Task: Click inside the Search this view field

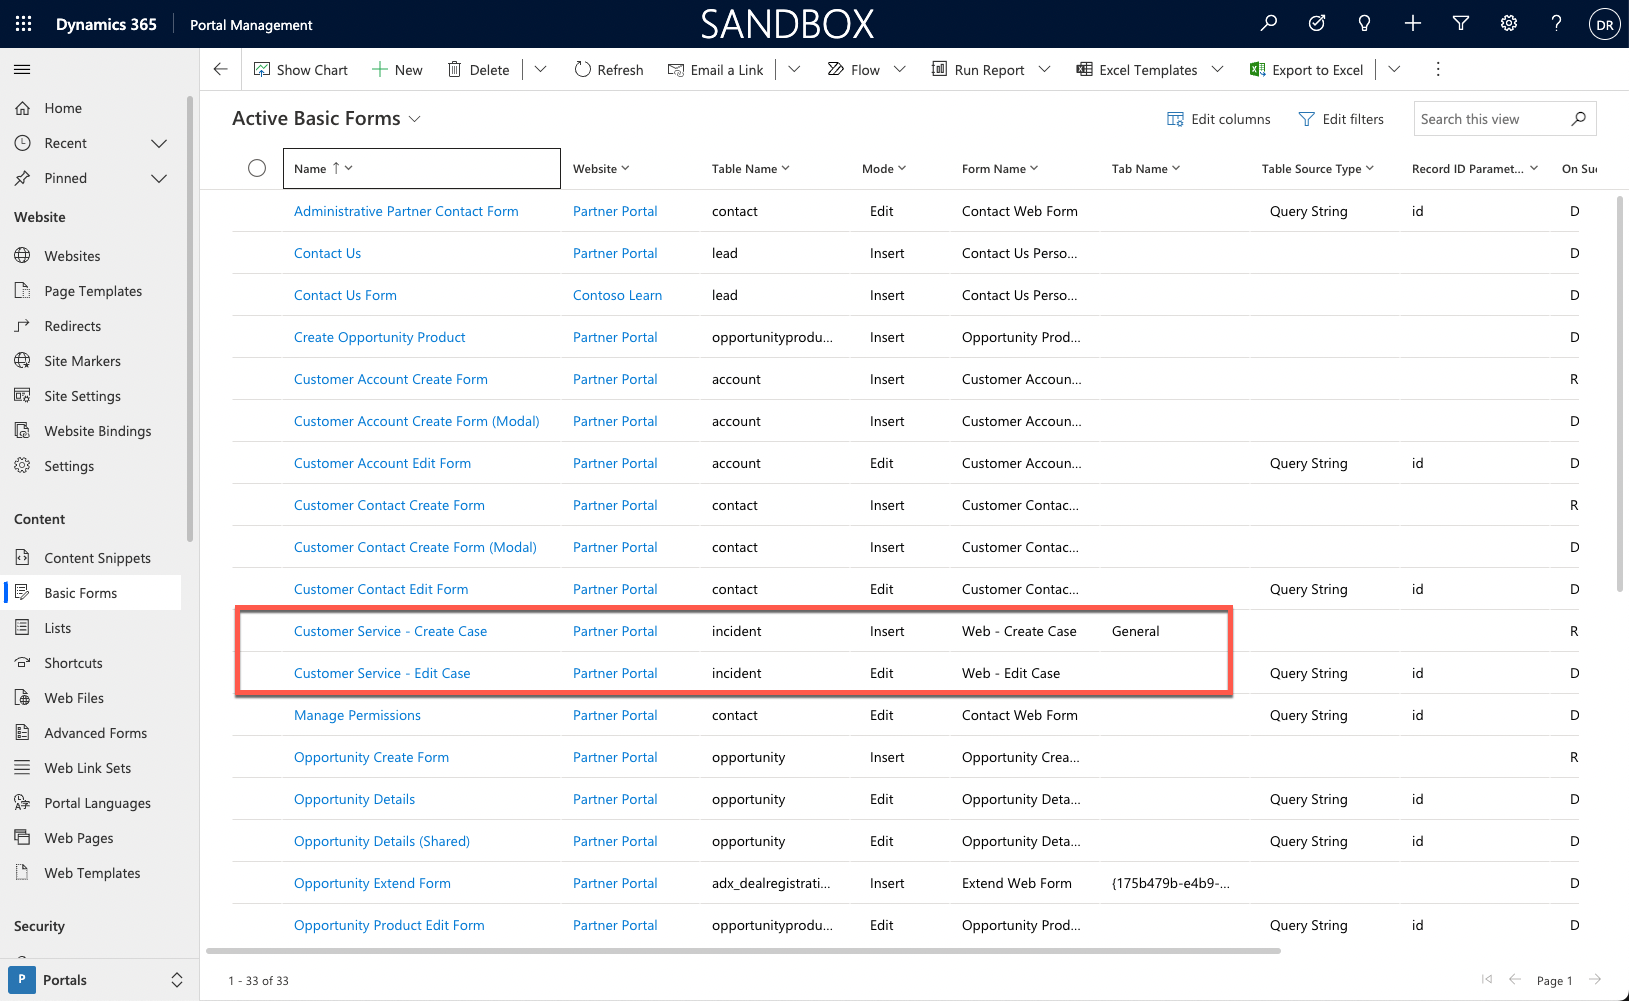Action: pos(1490,118)
